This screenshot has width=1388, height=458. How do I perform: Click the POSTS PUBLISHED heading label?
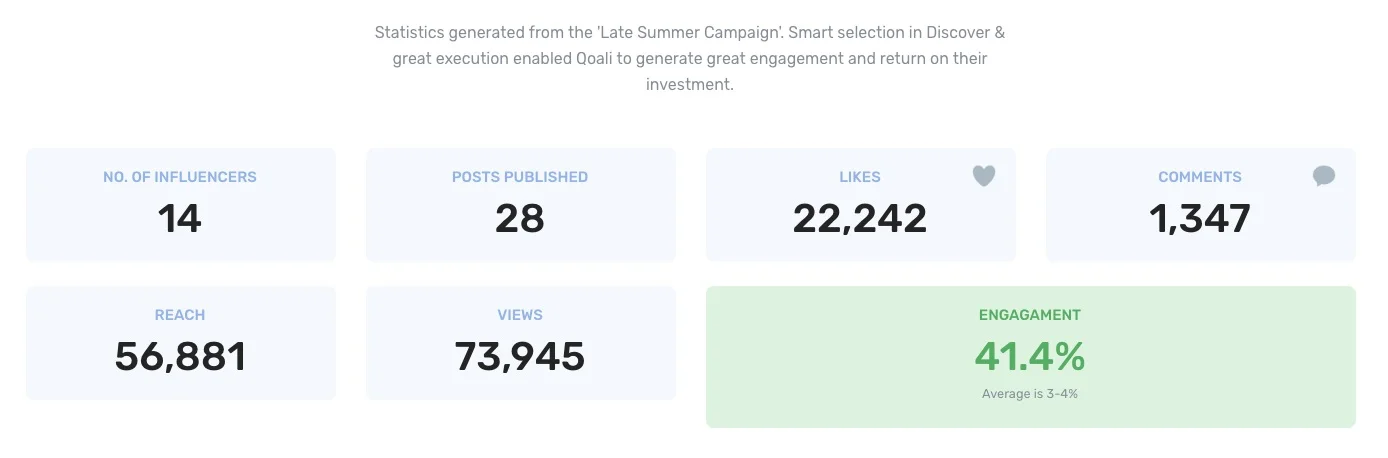(520, 177)
